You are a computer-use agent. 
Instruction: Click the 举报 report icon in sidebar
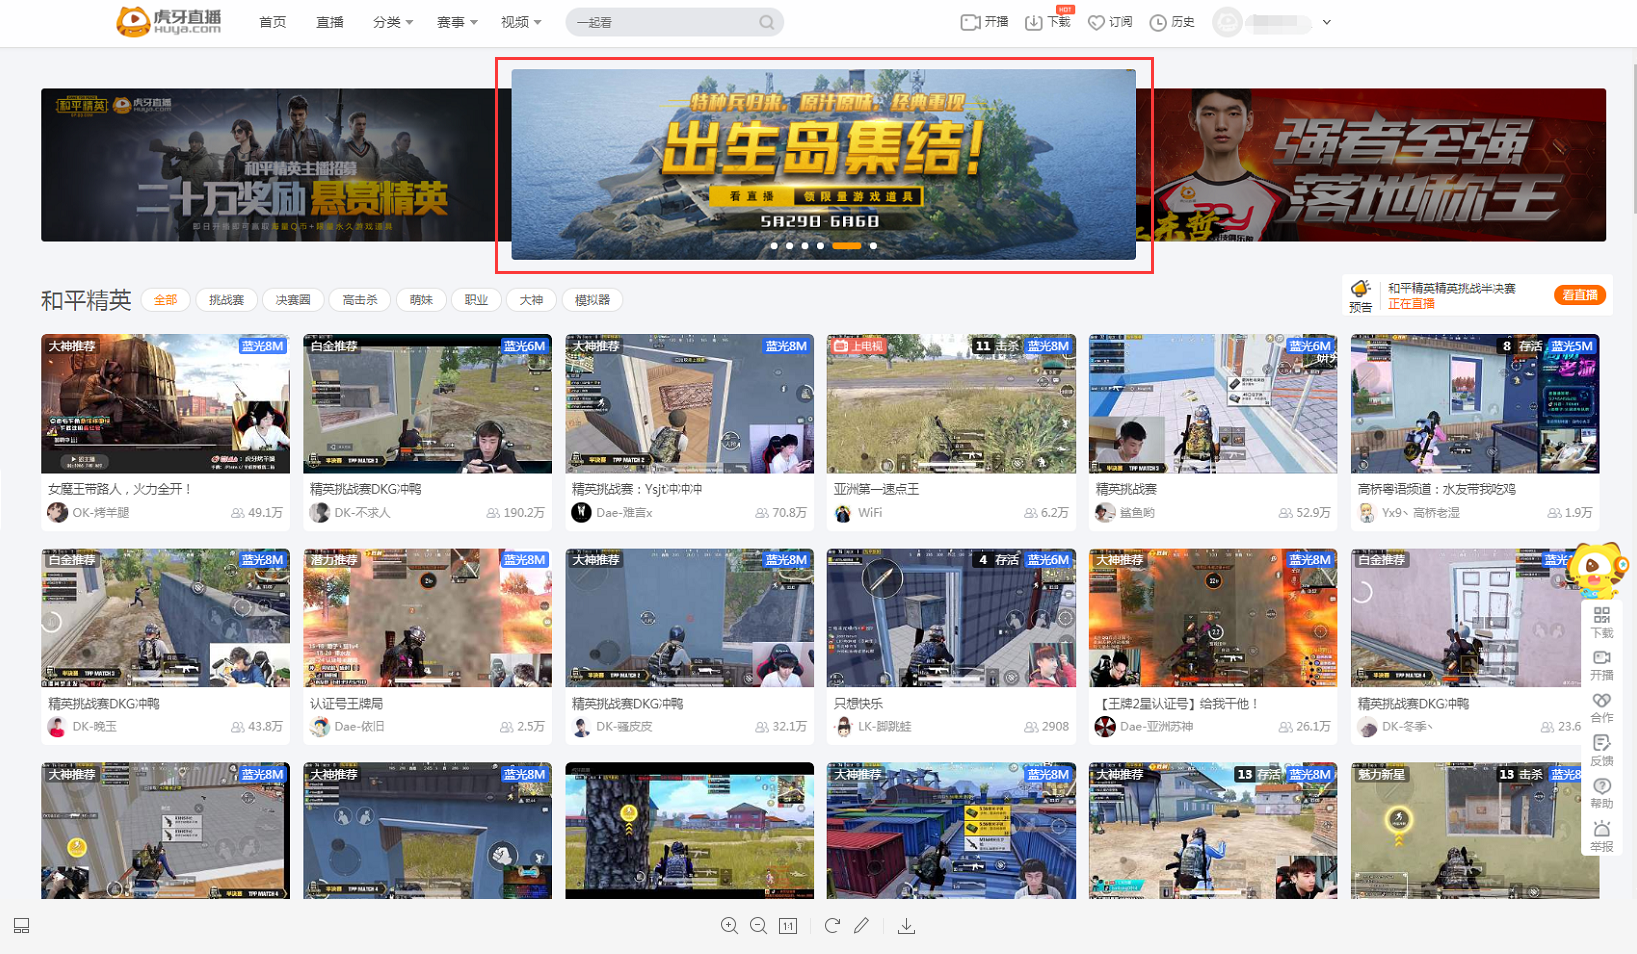coord(1601,835)
